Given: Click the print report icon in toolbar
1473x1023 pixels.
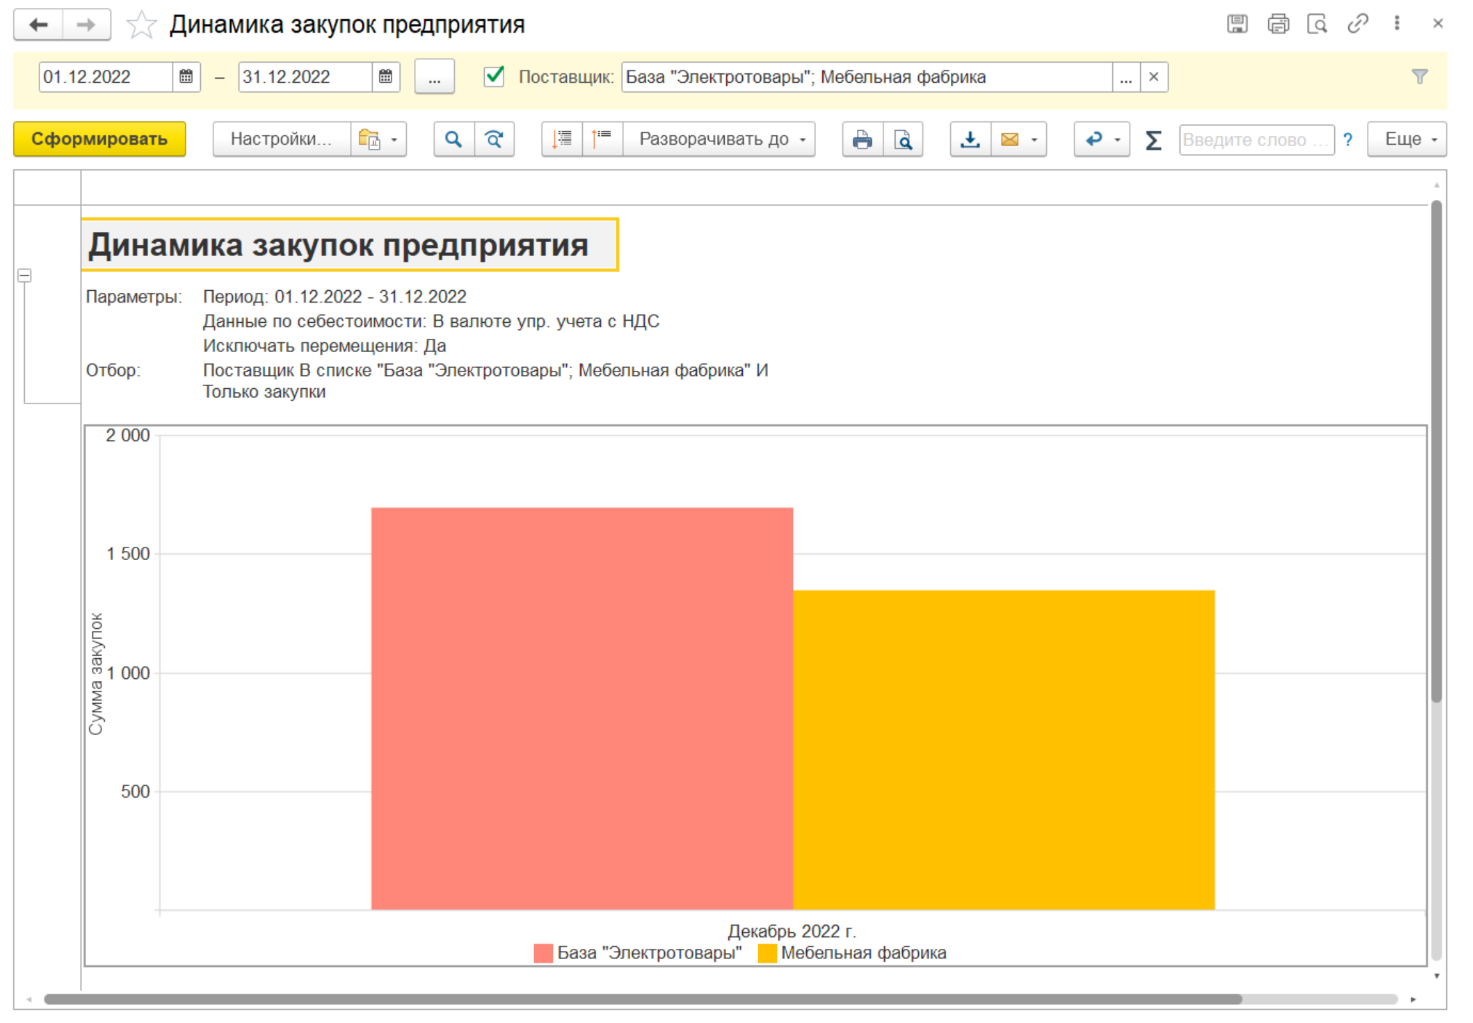Looking at the screenshot, I should click(862, 140).
